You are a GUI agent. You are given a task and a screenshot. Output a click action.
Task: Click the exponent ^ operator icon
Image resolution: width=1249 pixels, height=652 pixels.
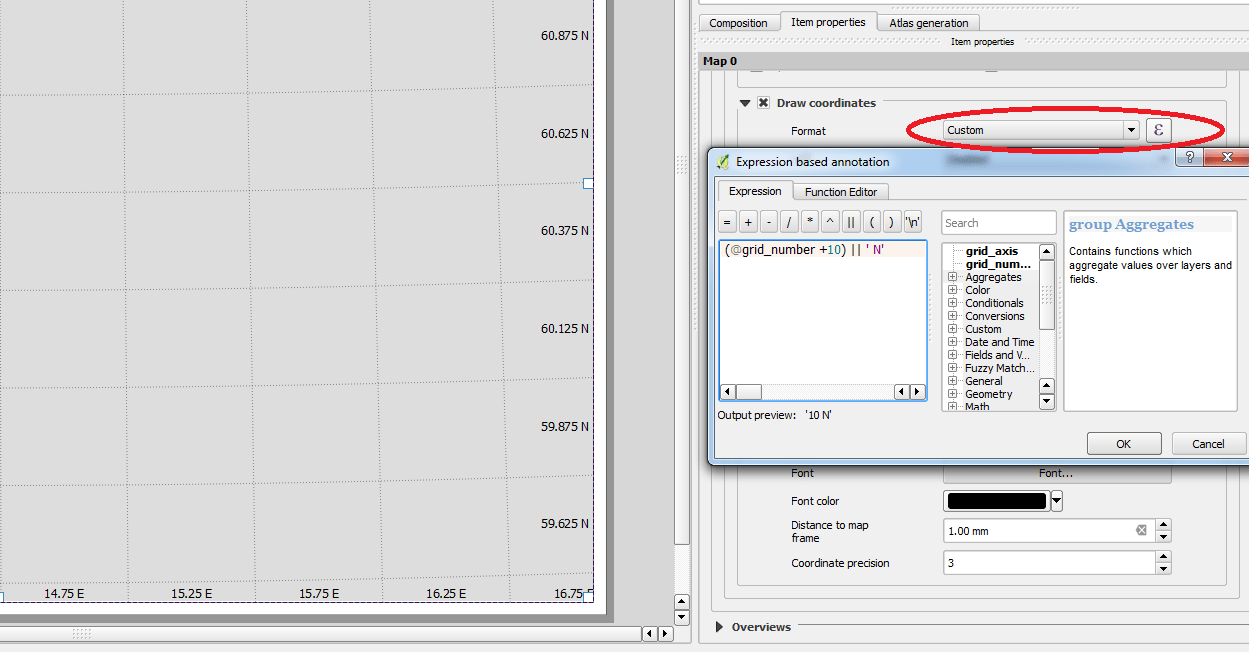830,221
